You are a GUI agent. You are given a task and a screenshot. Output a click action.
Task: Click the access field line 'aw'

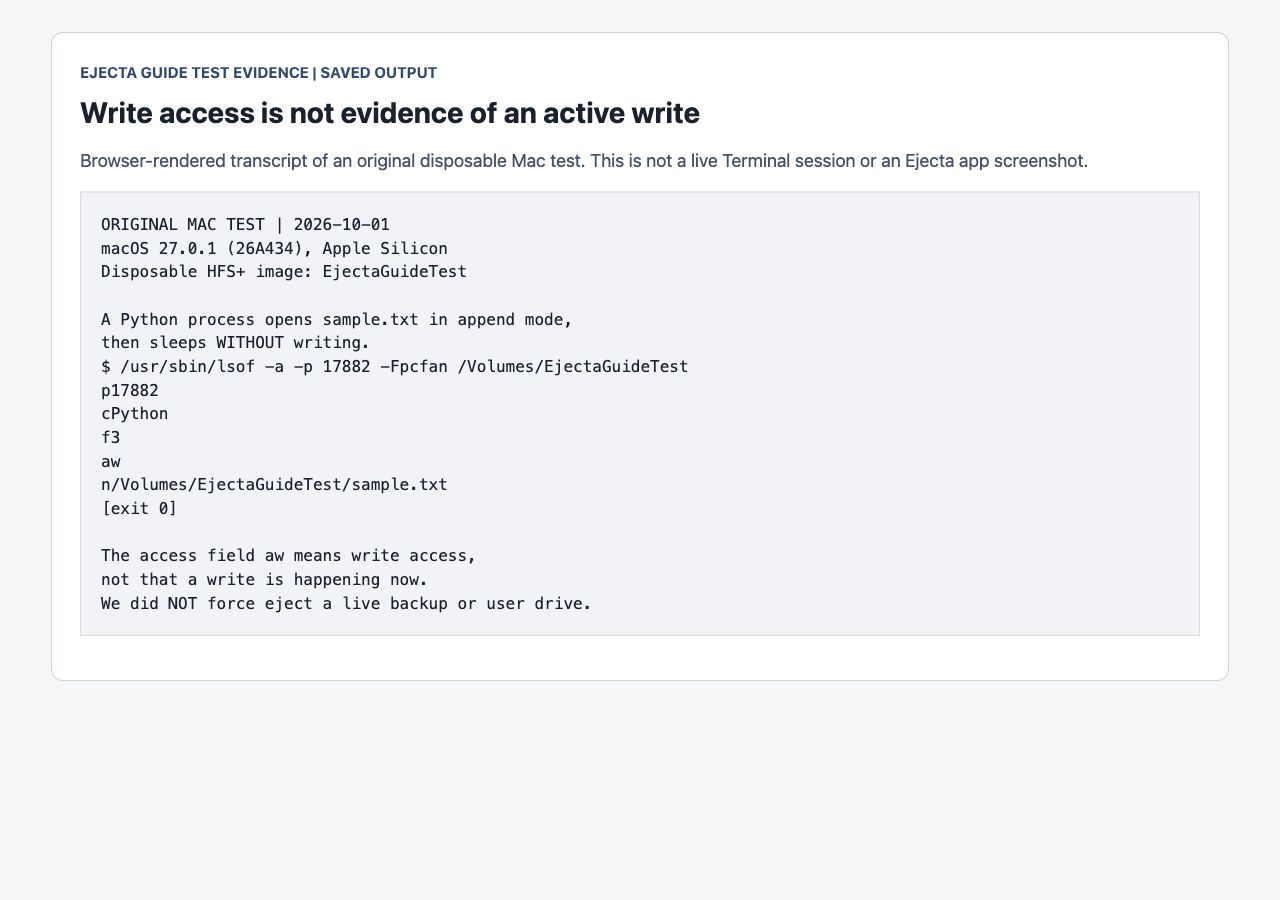pyautogui.click(x=110, y=461)
